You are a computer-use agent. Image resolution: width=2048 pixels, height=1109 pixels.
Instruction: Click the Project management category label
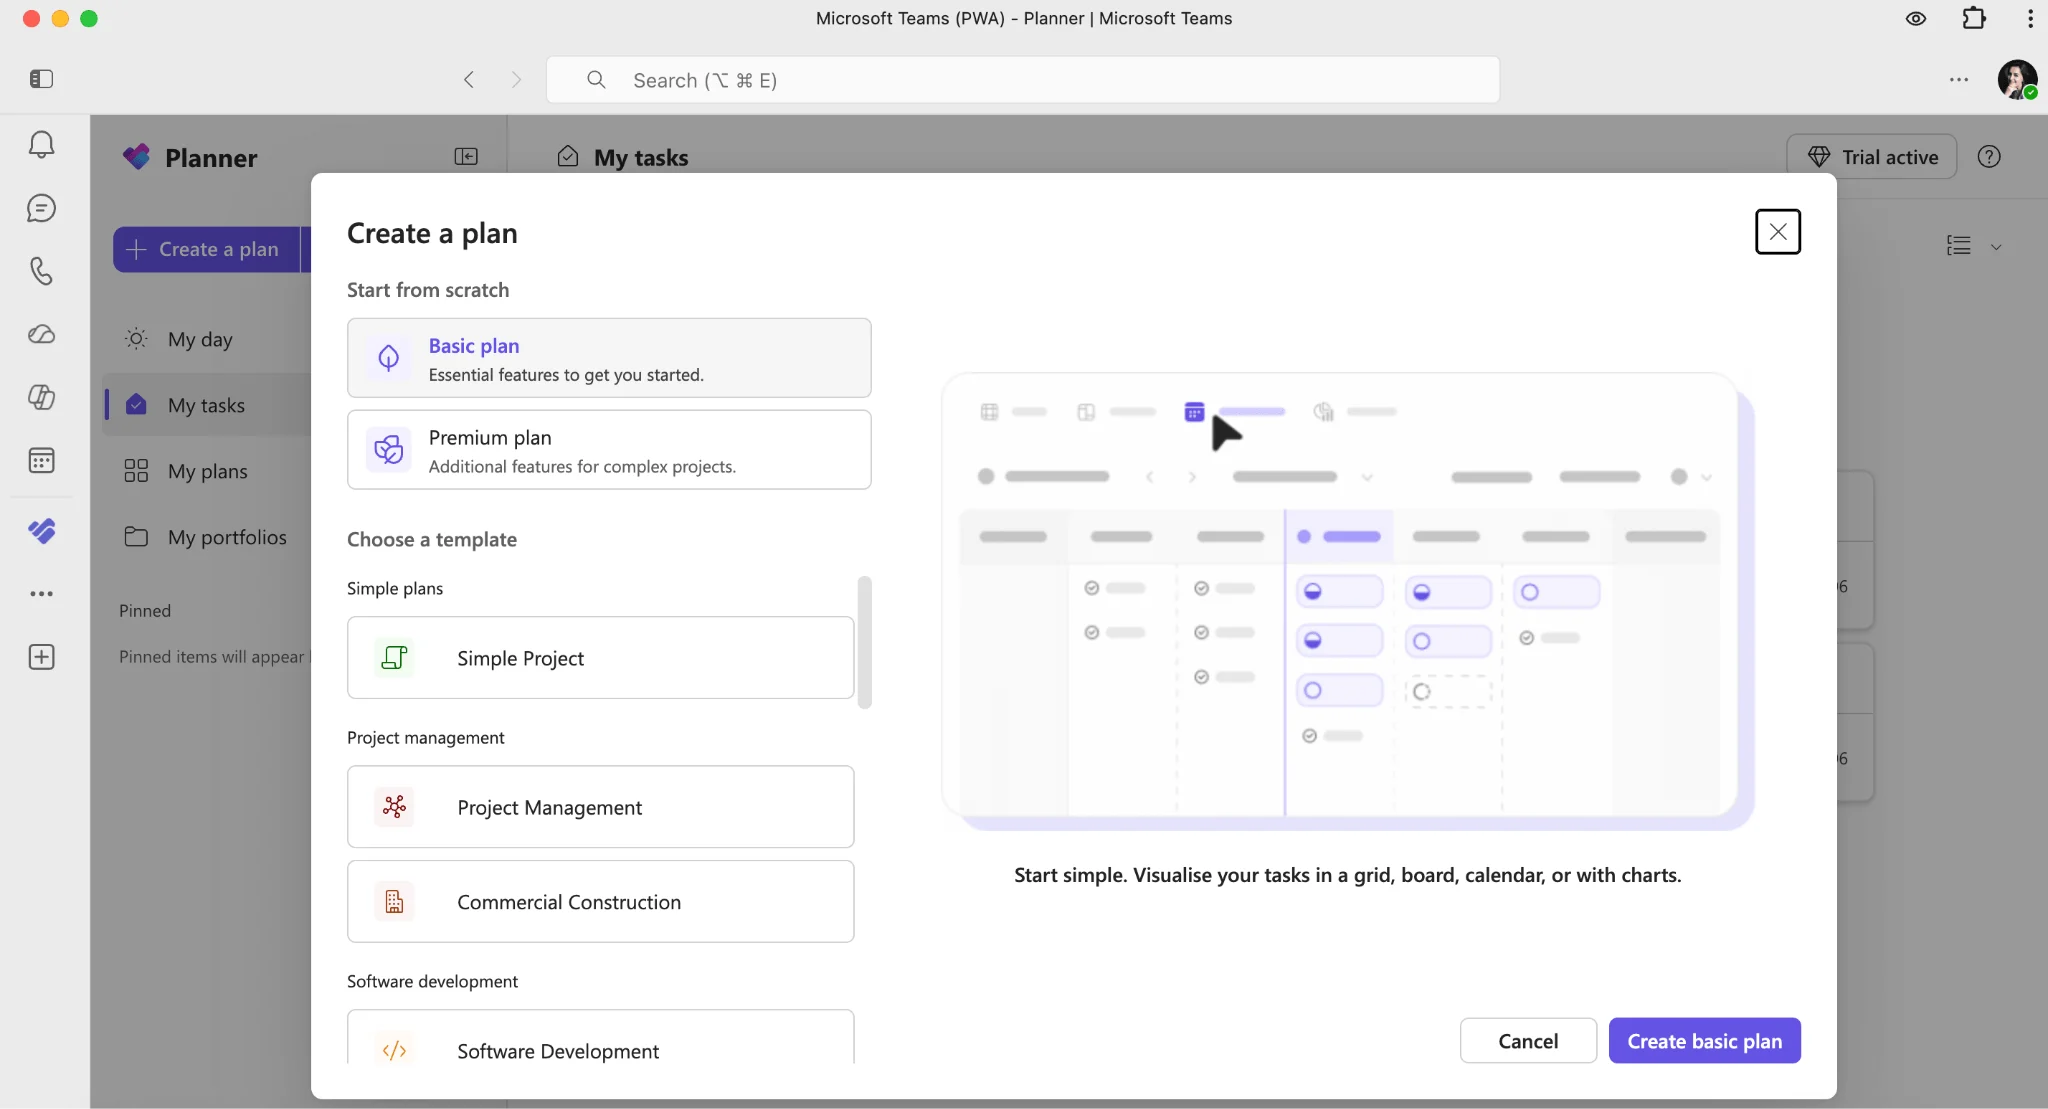(426, 737)
